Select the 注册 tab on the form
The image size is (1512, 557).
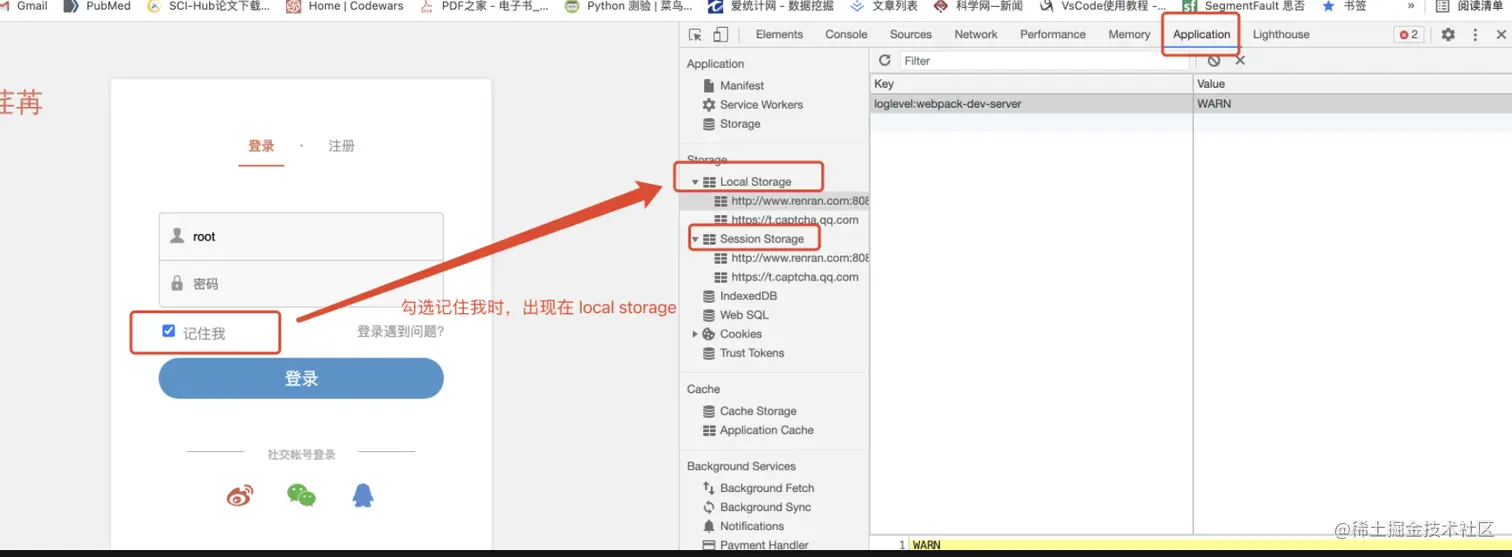(x=342, y=146)
